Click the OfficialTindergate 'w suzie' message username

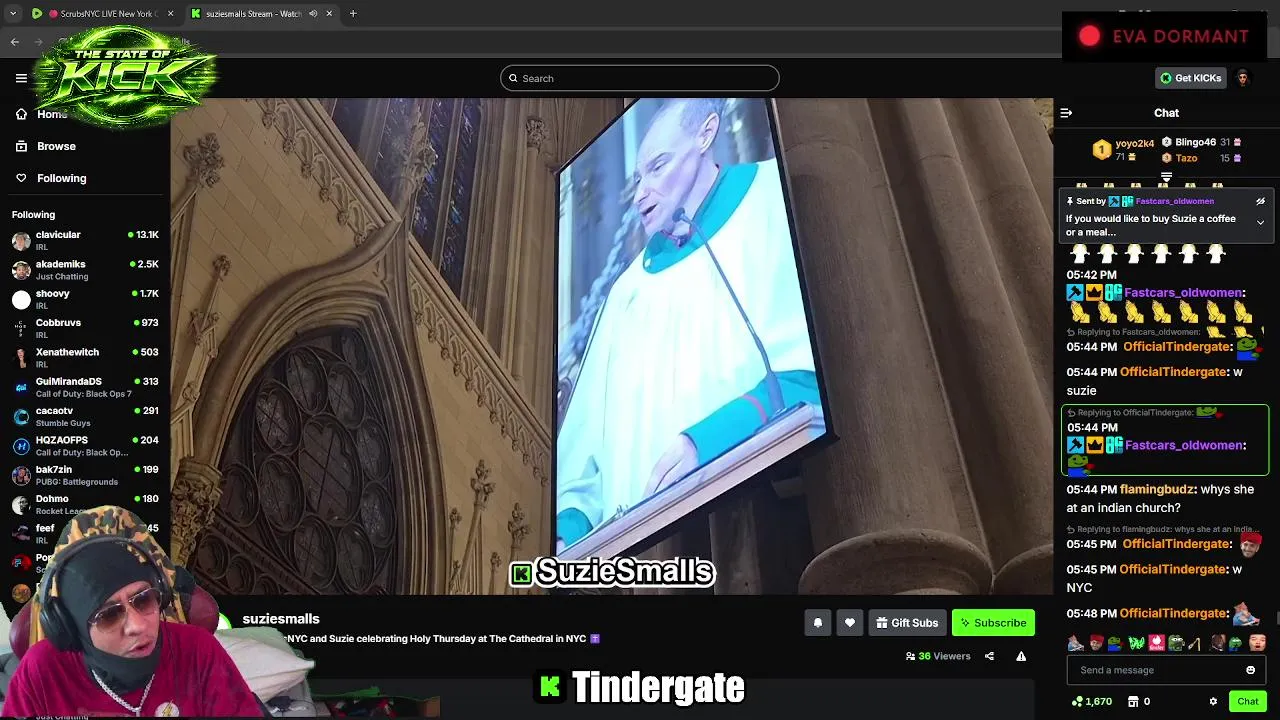tap(1173, 372)
